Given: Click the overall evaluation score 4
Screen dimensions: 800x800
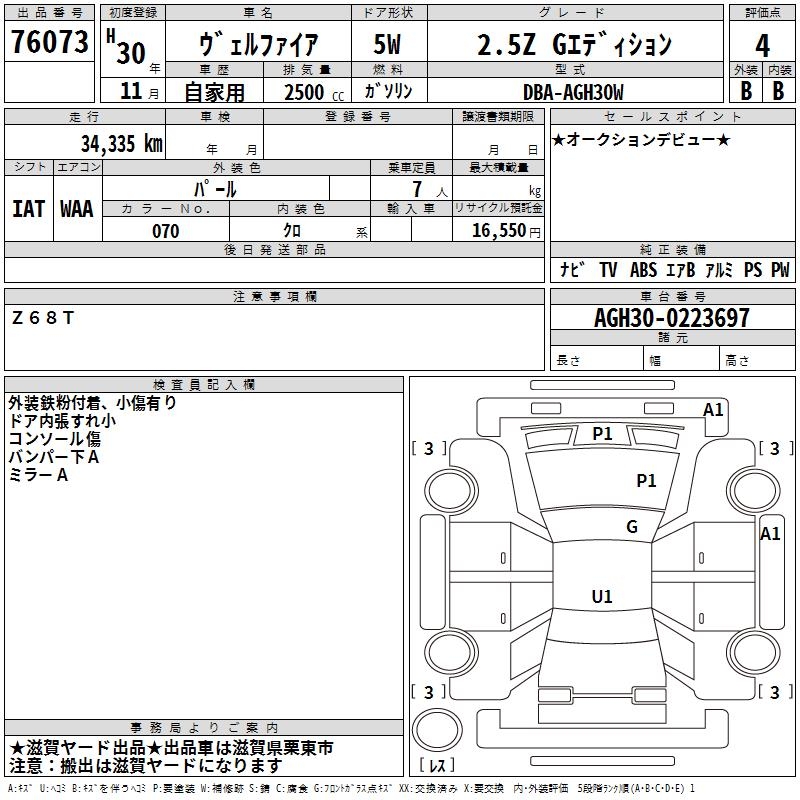Looking at the screenshot, I should [x=762, y=46].
